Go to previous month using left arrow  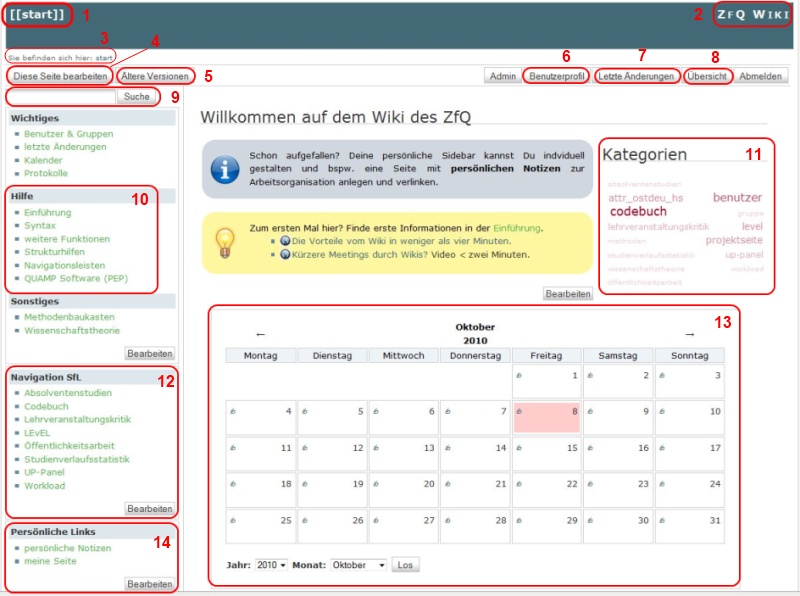(260, 334)
